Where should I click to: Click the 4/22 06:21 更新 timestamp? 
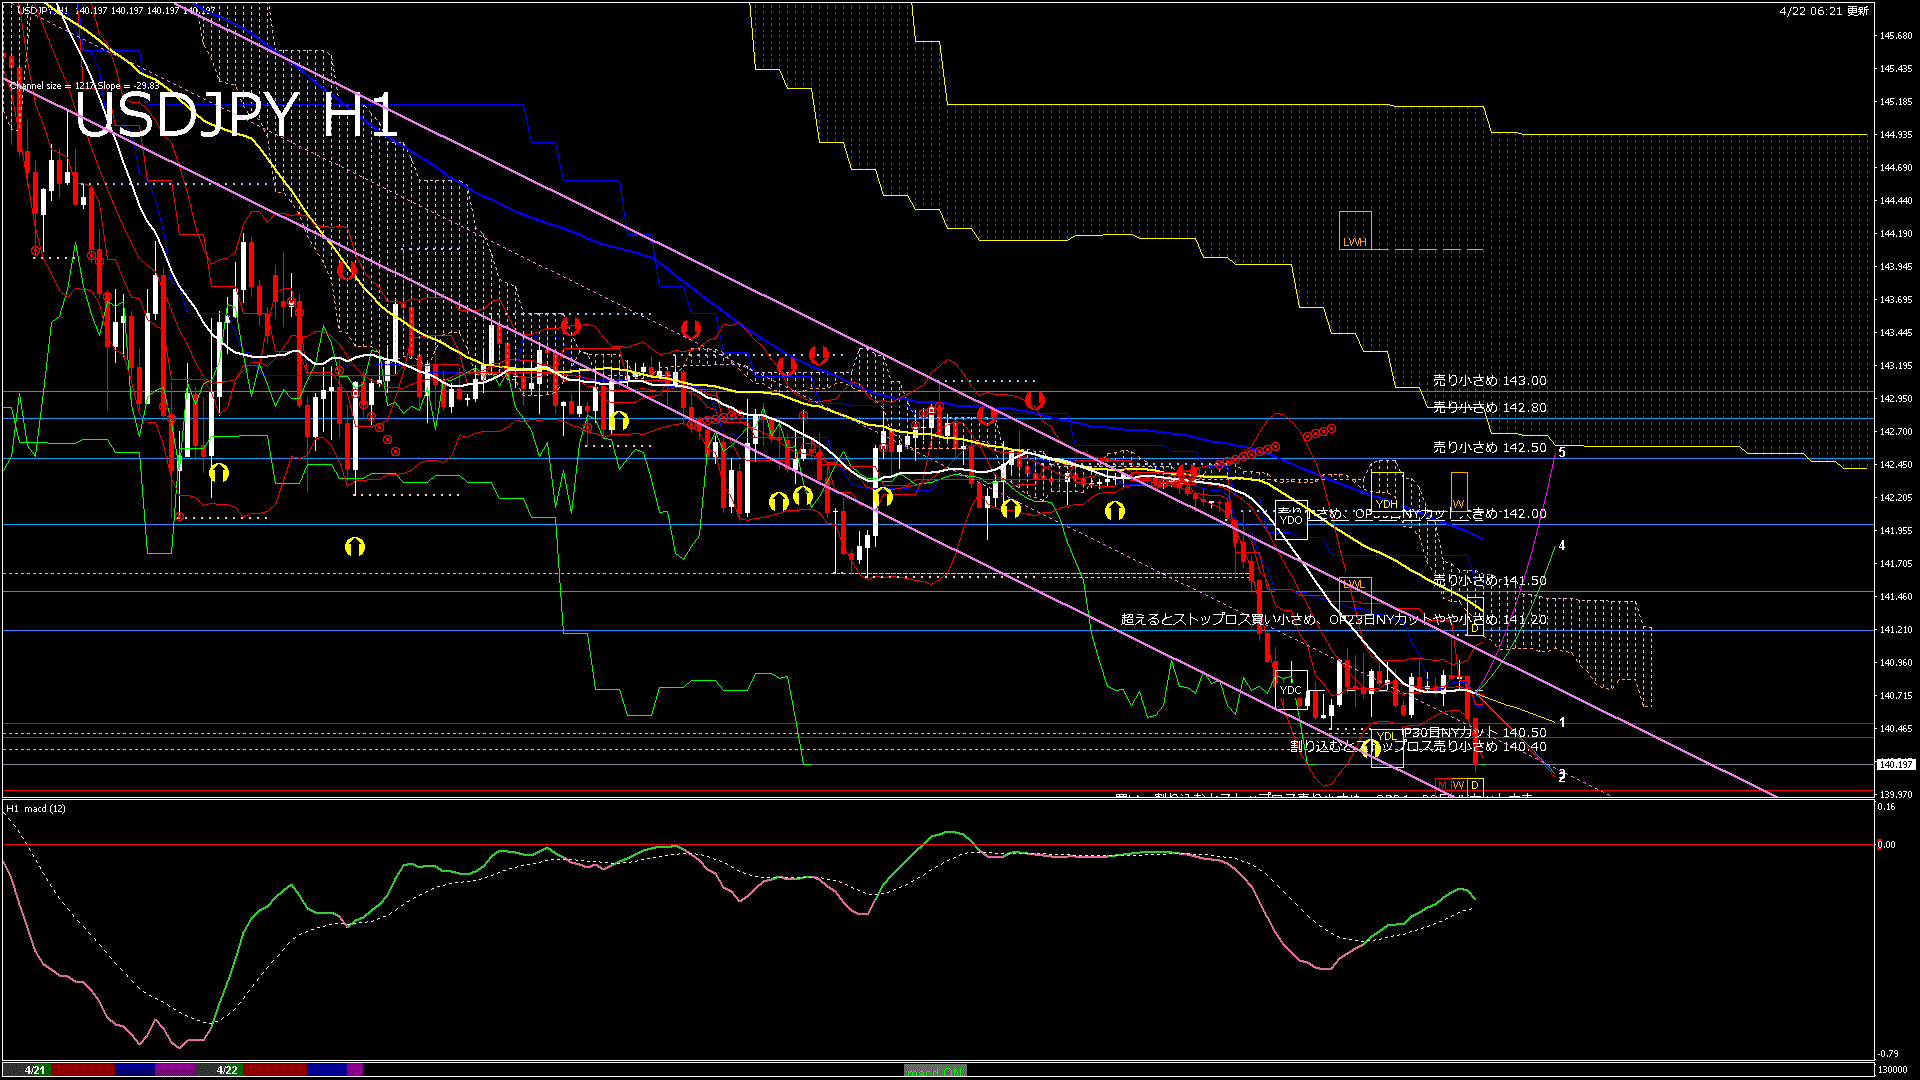click(1824, 11)
